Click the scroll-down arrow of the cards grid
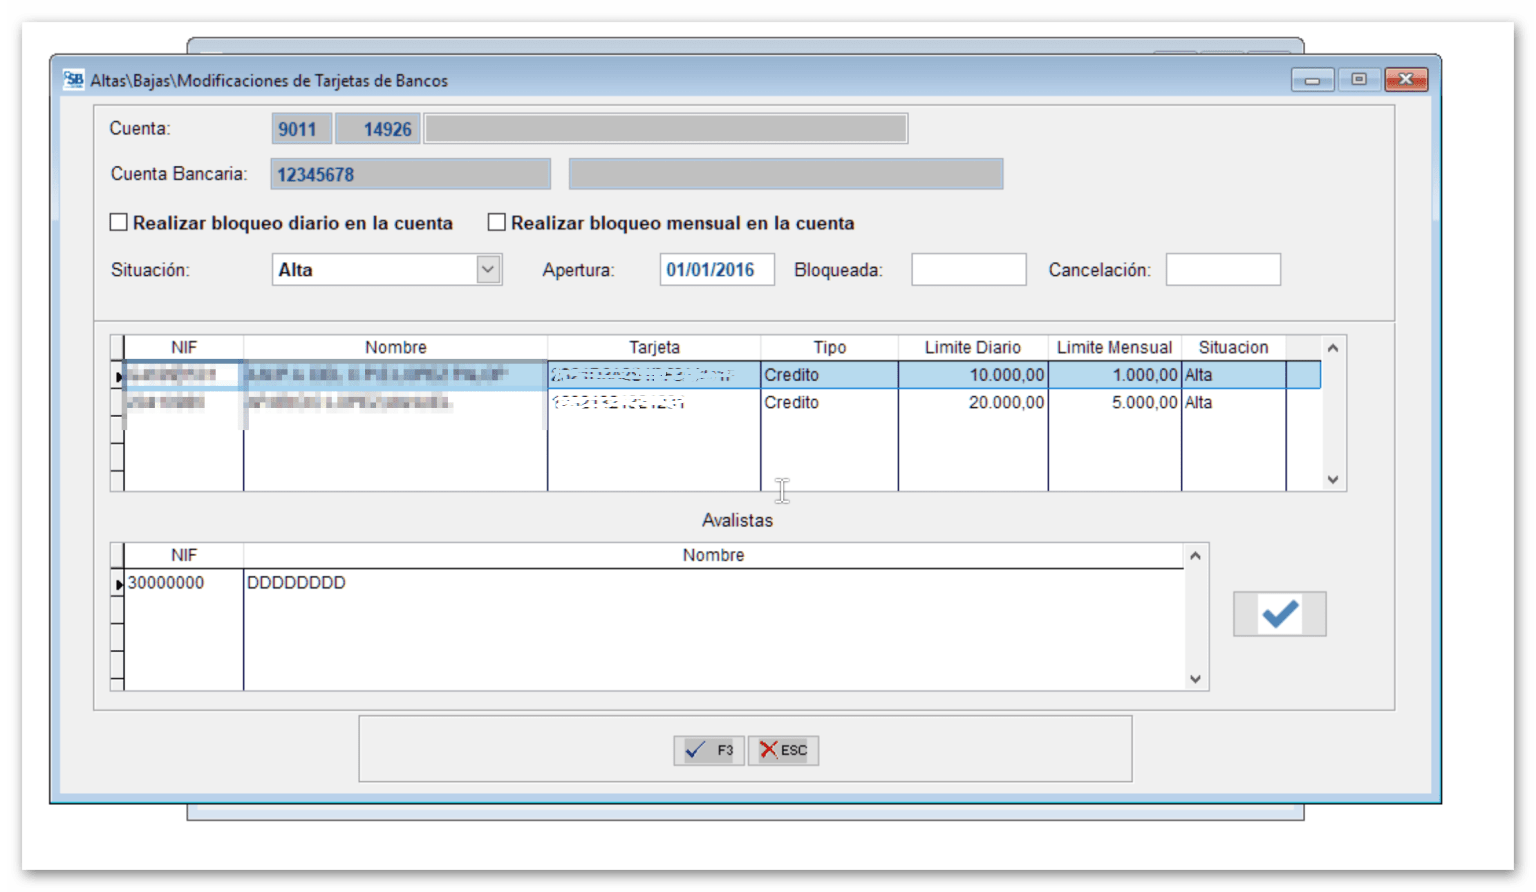 click(x=1332, y=480)
